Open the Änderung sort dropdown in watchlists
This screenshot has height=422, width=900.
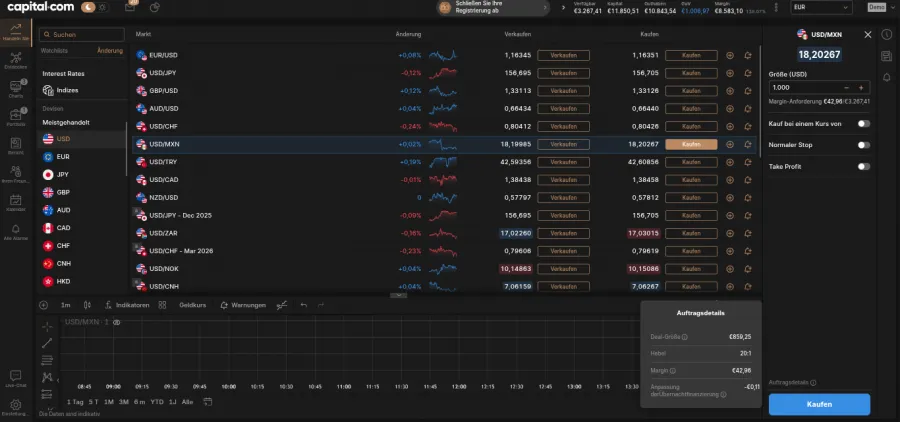110,51
